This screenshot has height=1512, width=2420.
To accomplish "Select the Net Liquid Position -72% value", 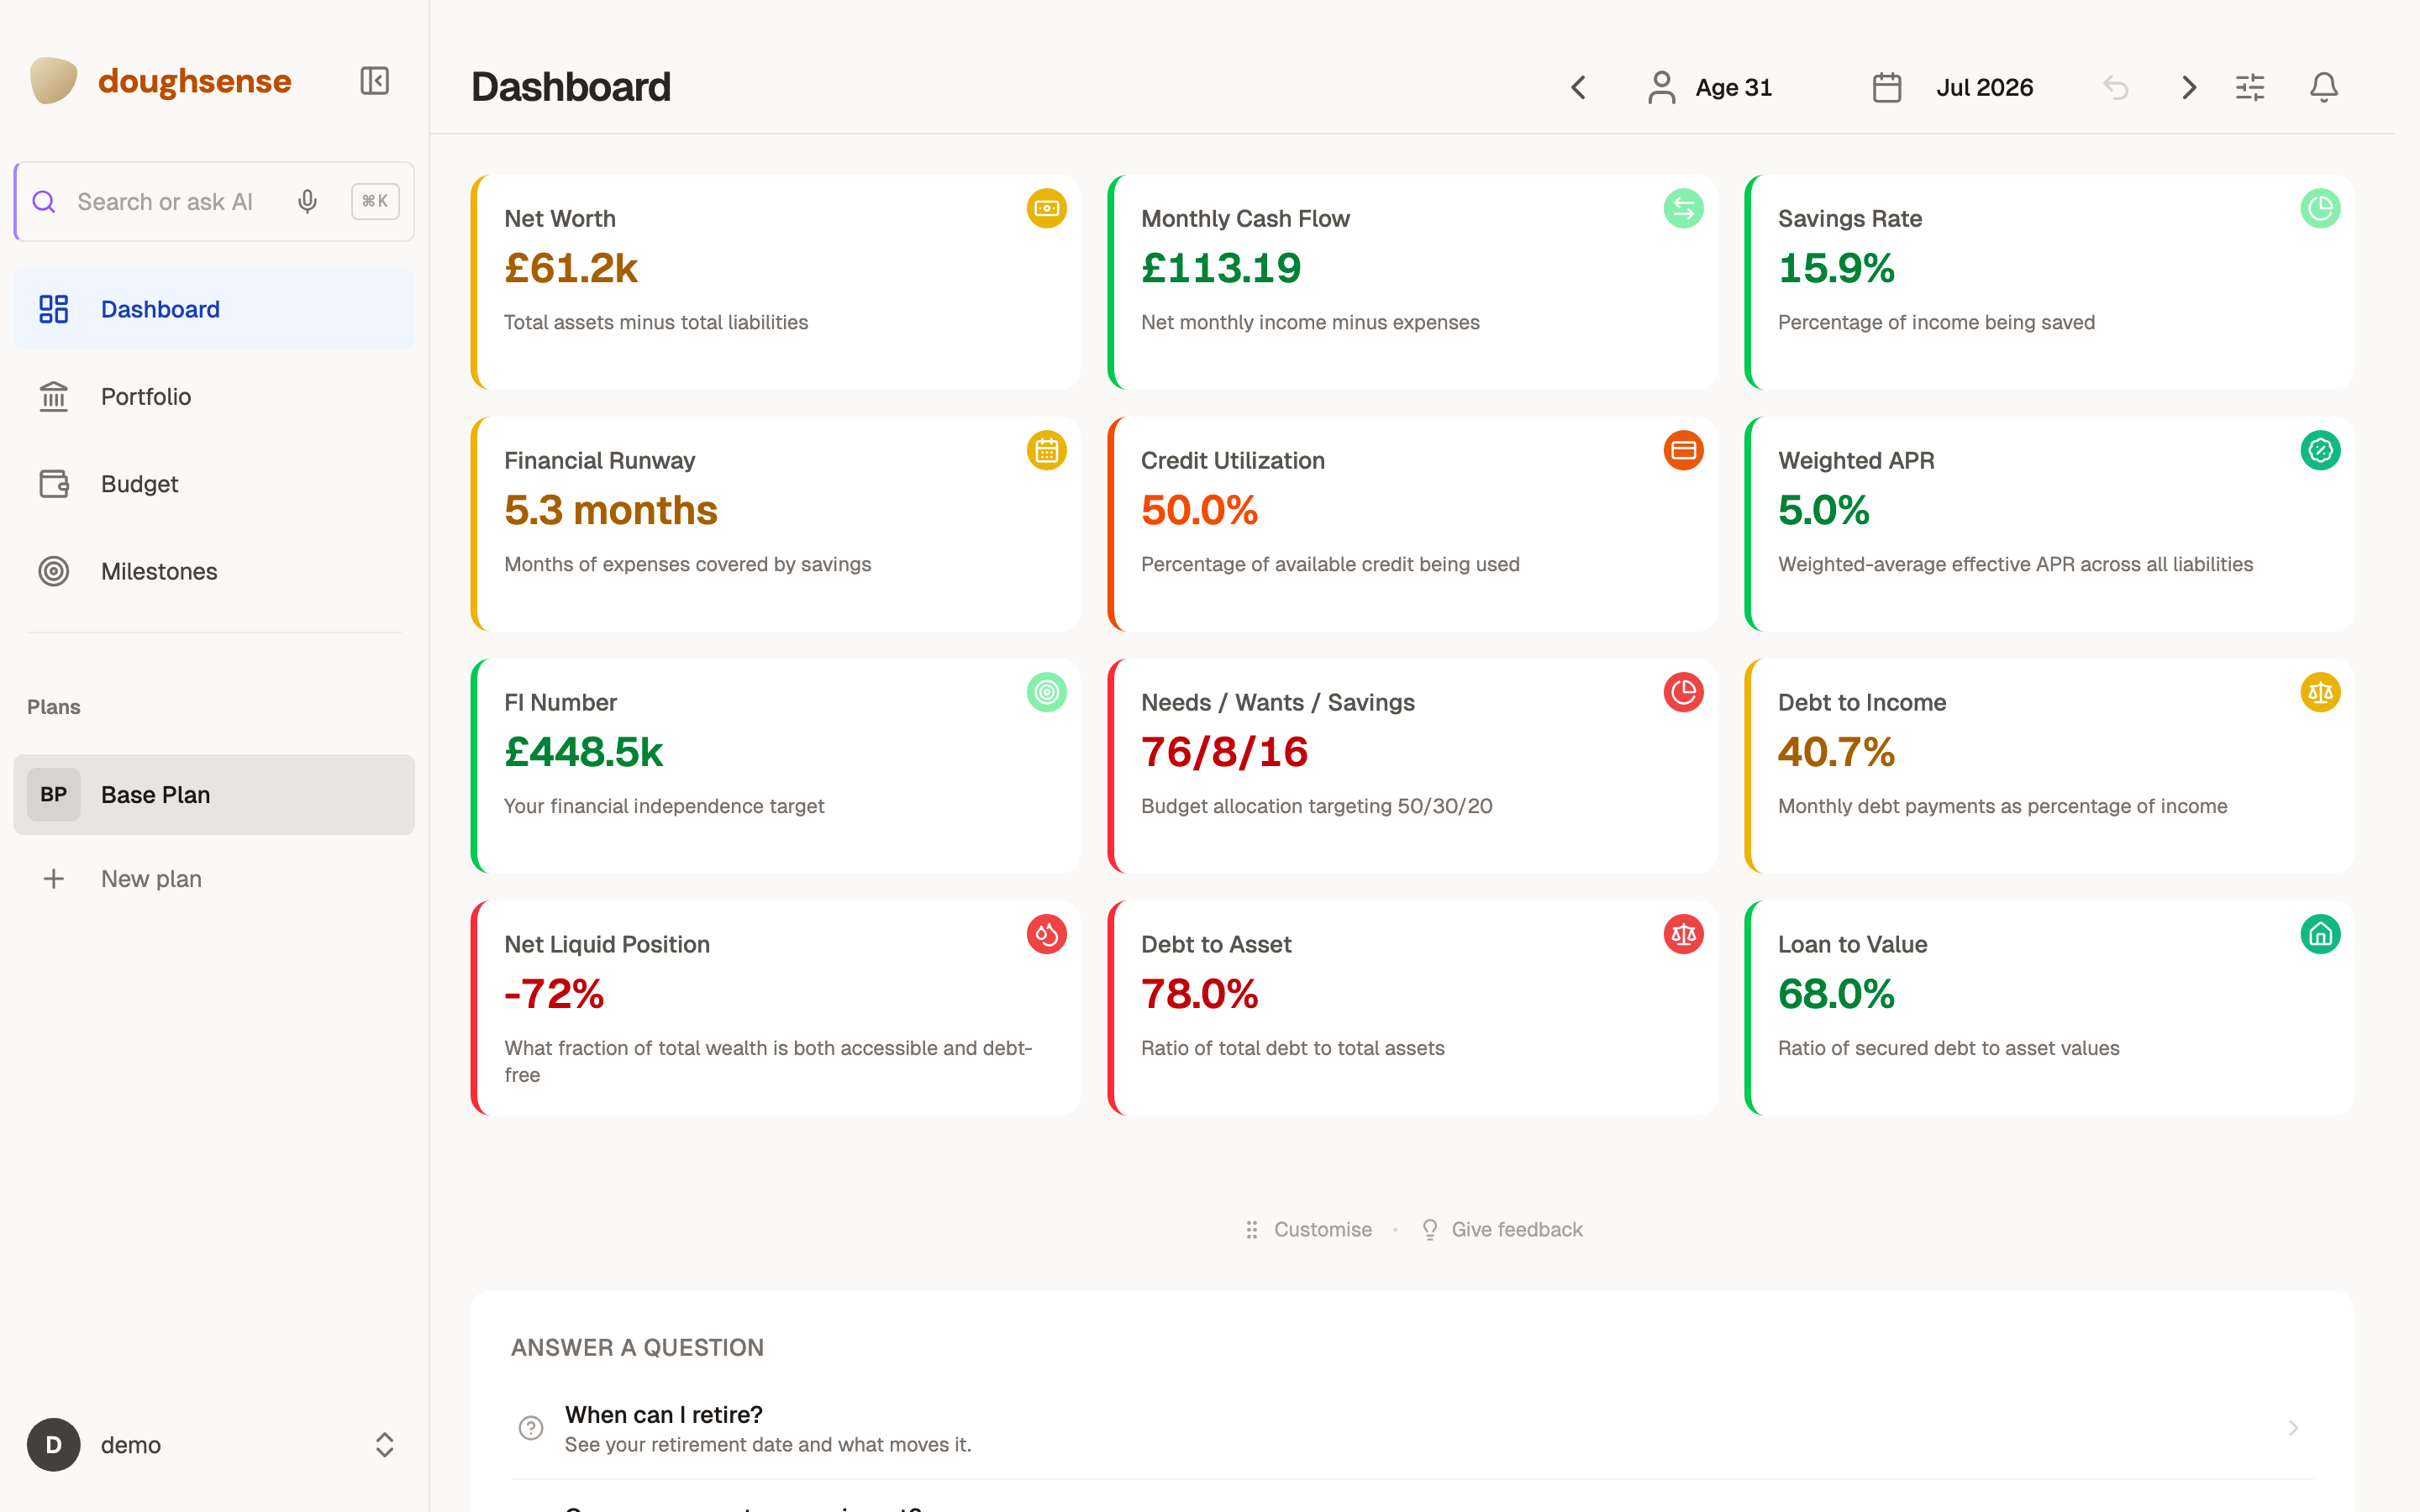I will [x=554, y=994].
